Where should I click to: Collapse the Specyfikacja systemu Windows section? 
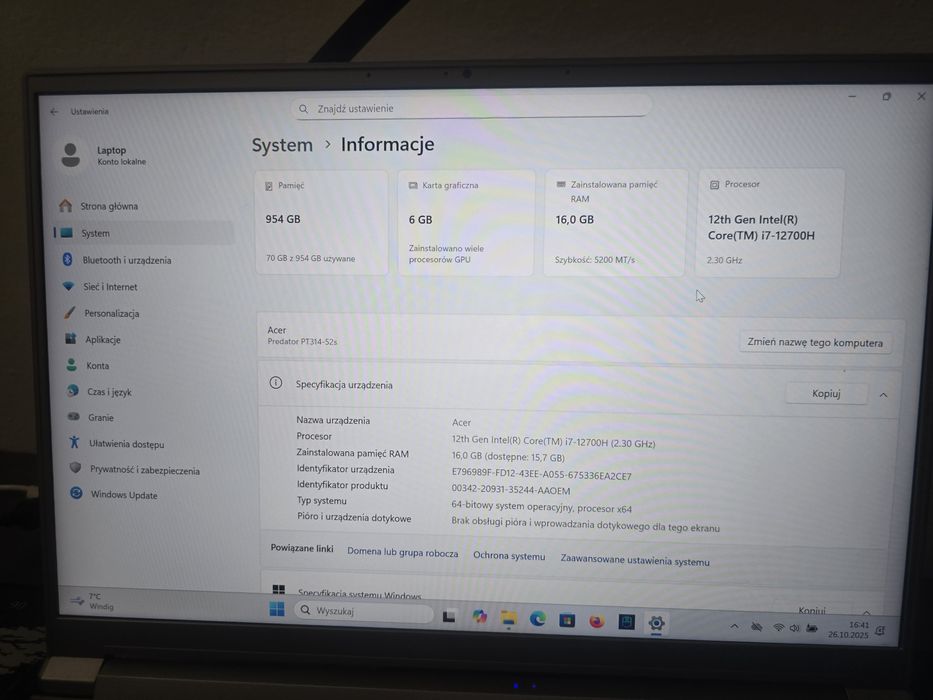coord(866,612)
